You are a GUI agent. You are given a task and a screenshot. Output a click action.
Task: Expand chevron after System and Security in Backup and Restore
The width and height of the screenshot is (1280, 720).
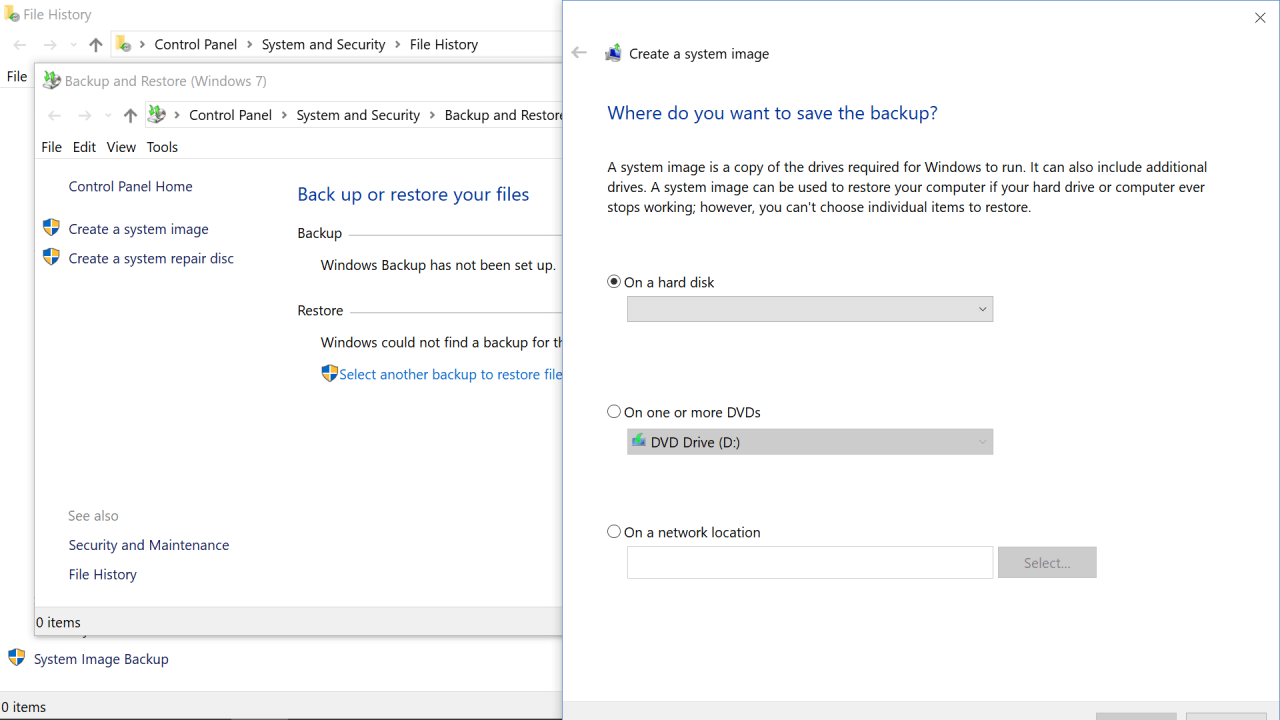[433, 115]
